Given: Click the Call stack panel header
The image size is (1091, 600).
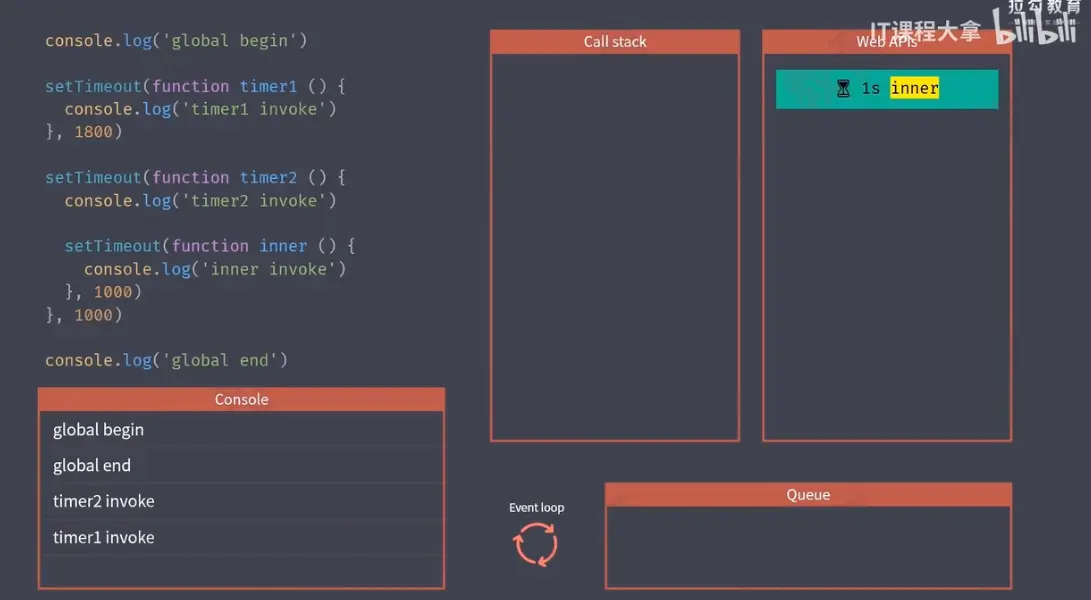Looking at the screenshot, I should [615, 42].
